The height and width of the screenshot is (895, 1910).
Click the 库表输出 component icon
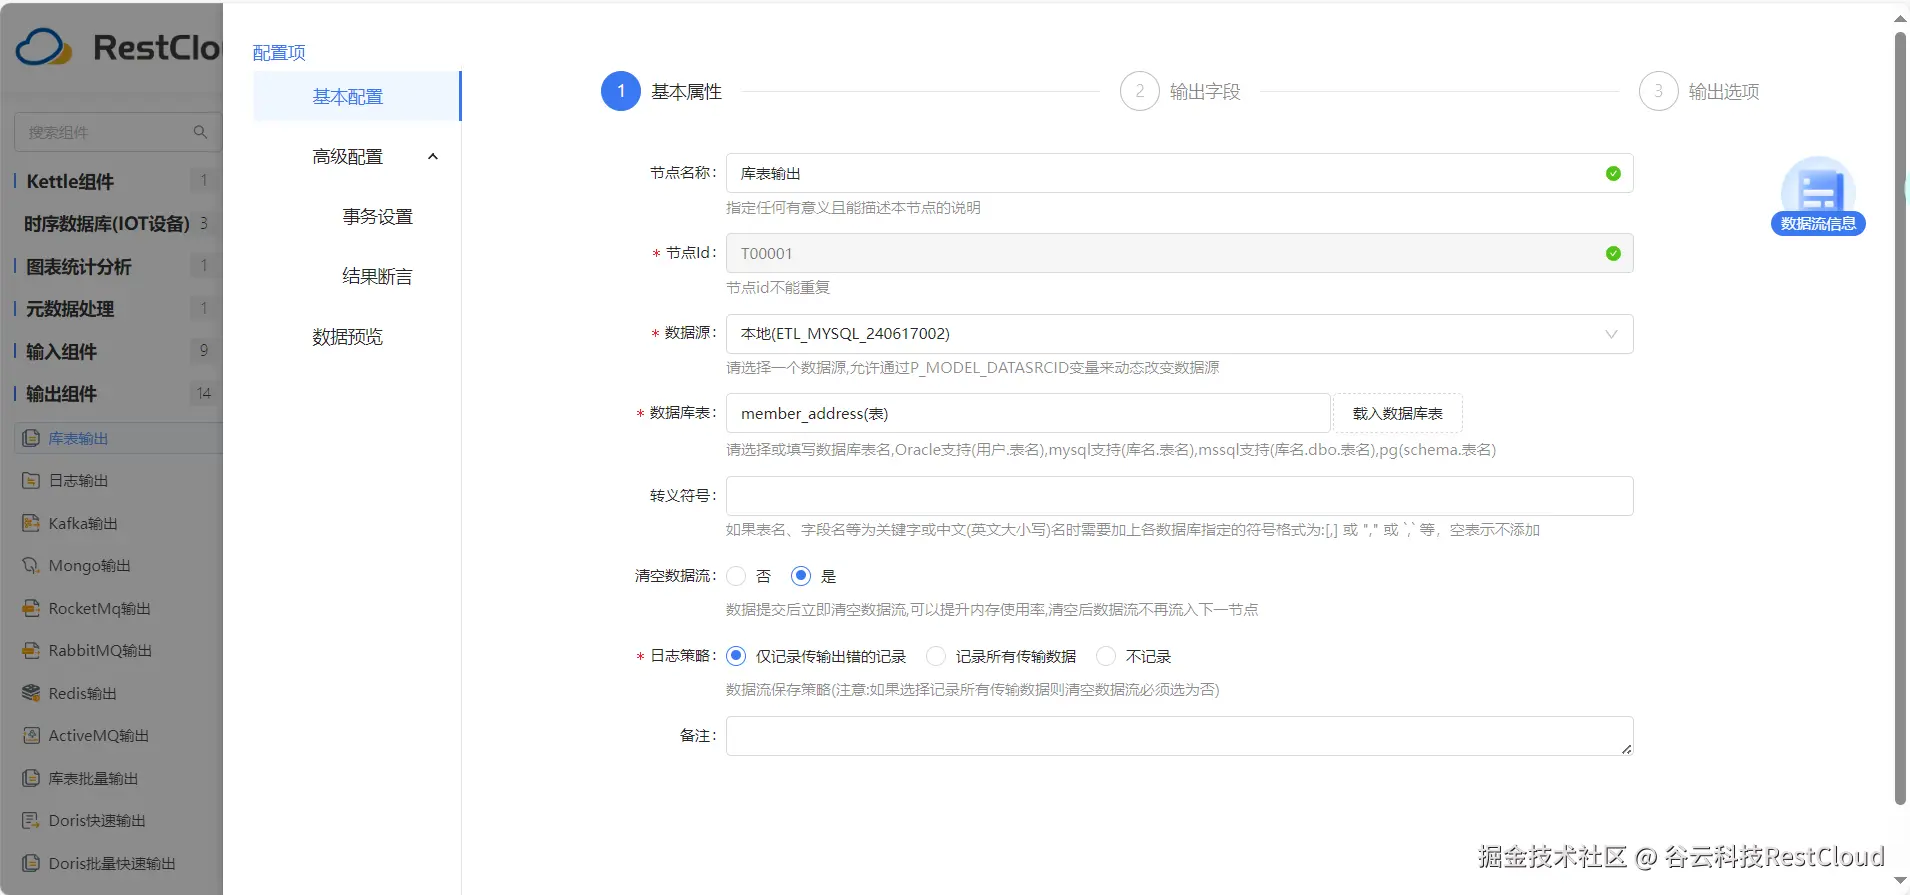coord(31,438)
